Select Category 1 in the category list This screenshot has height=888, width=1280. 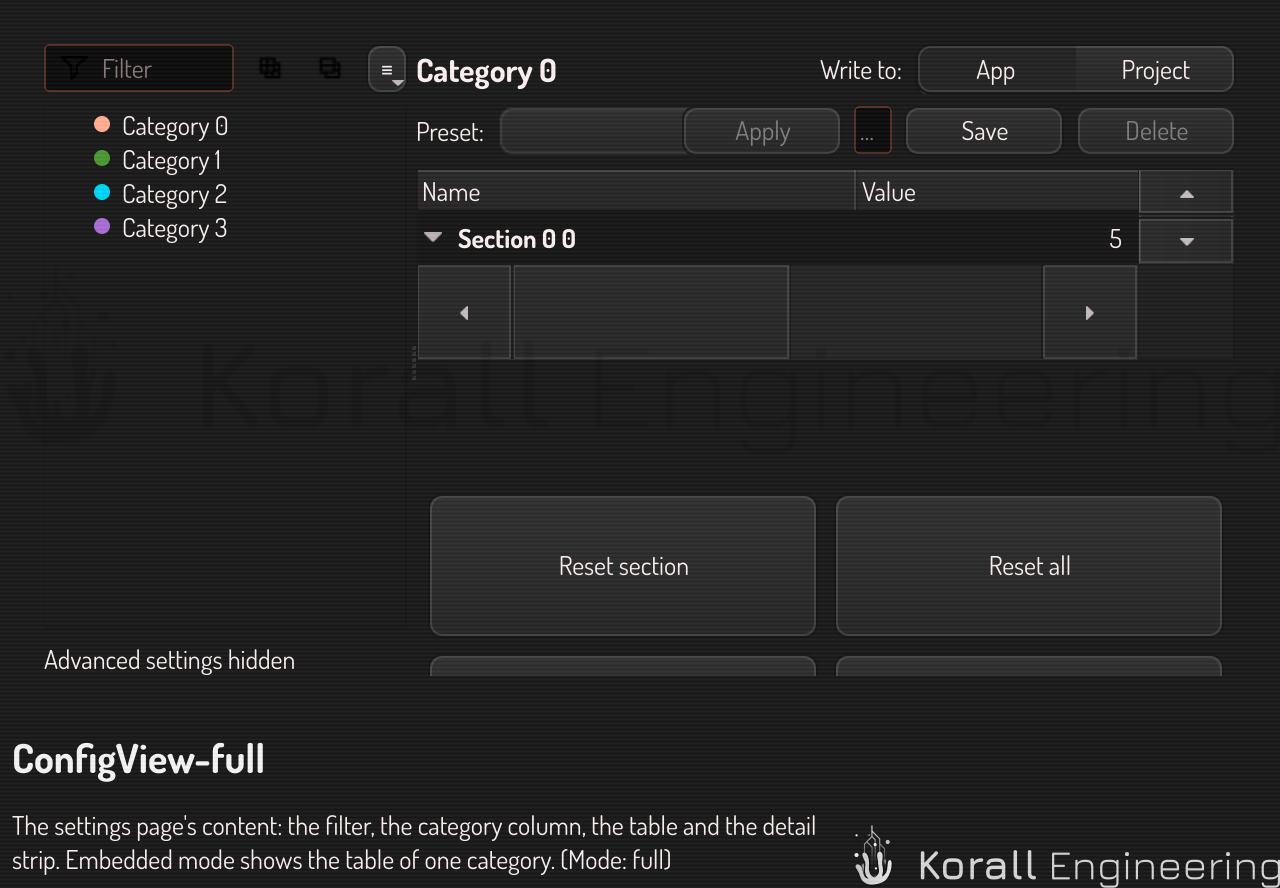pos(171,160)
